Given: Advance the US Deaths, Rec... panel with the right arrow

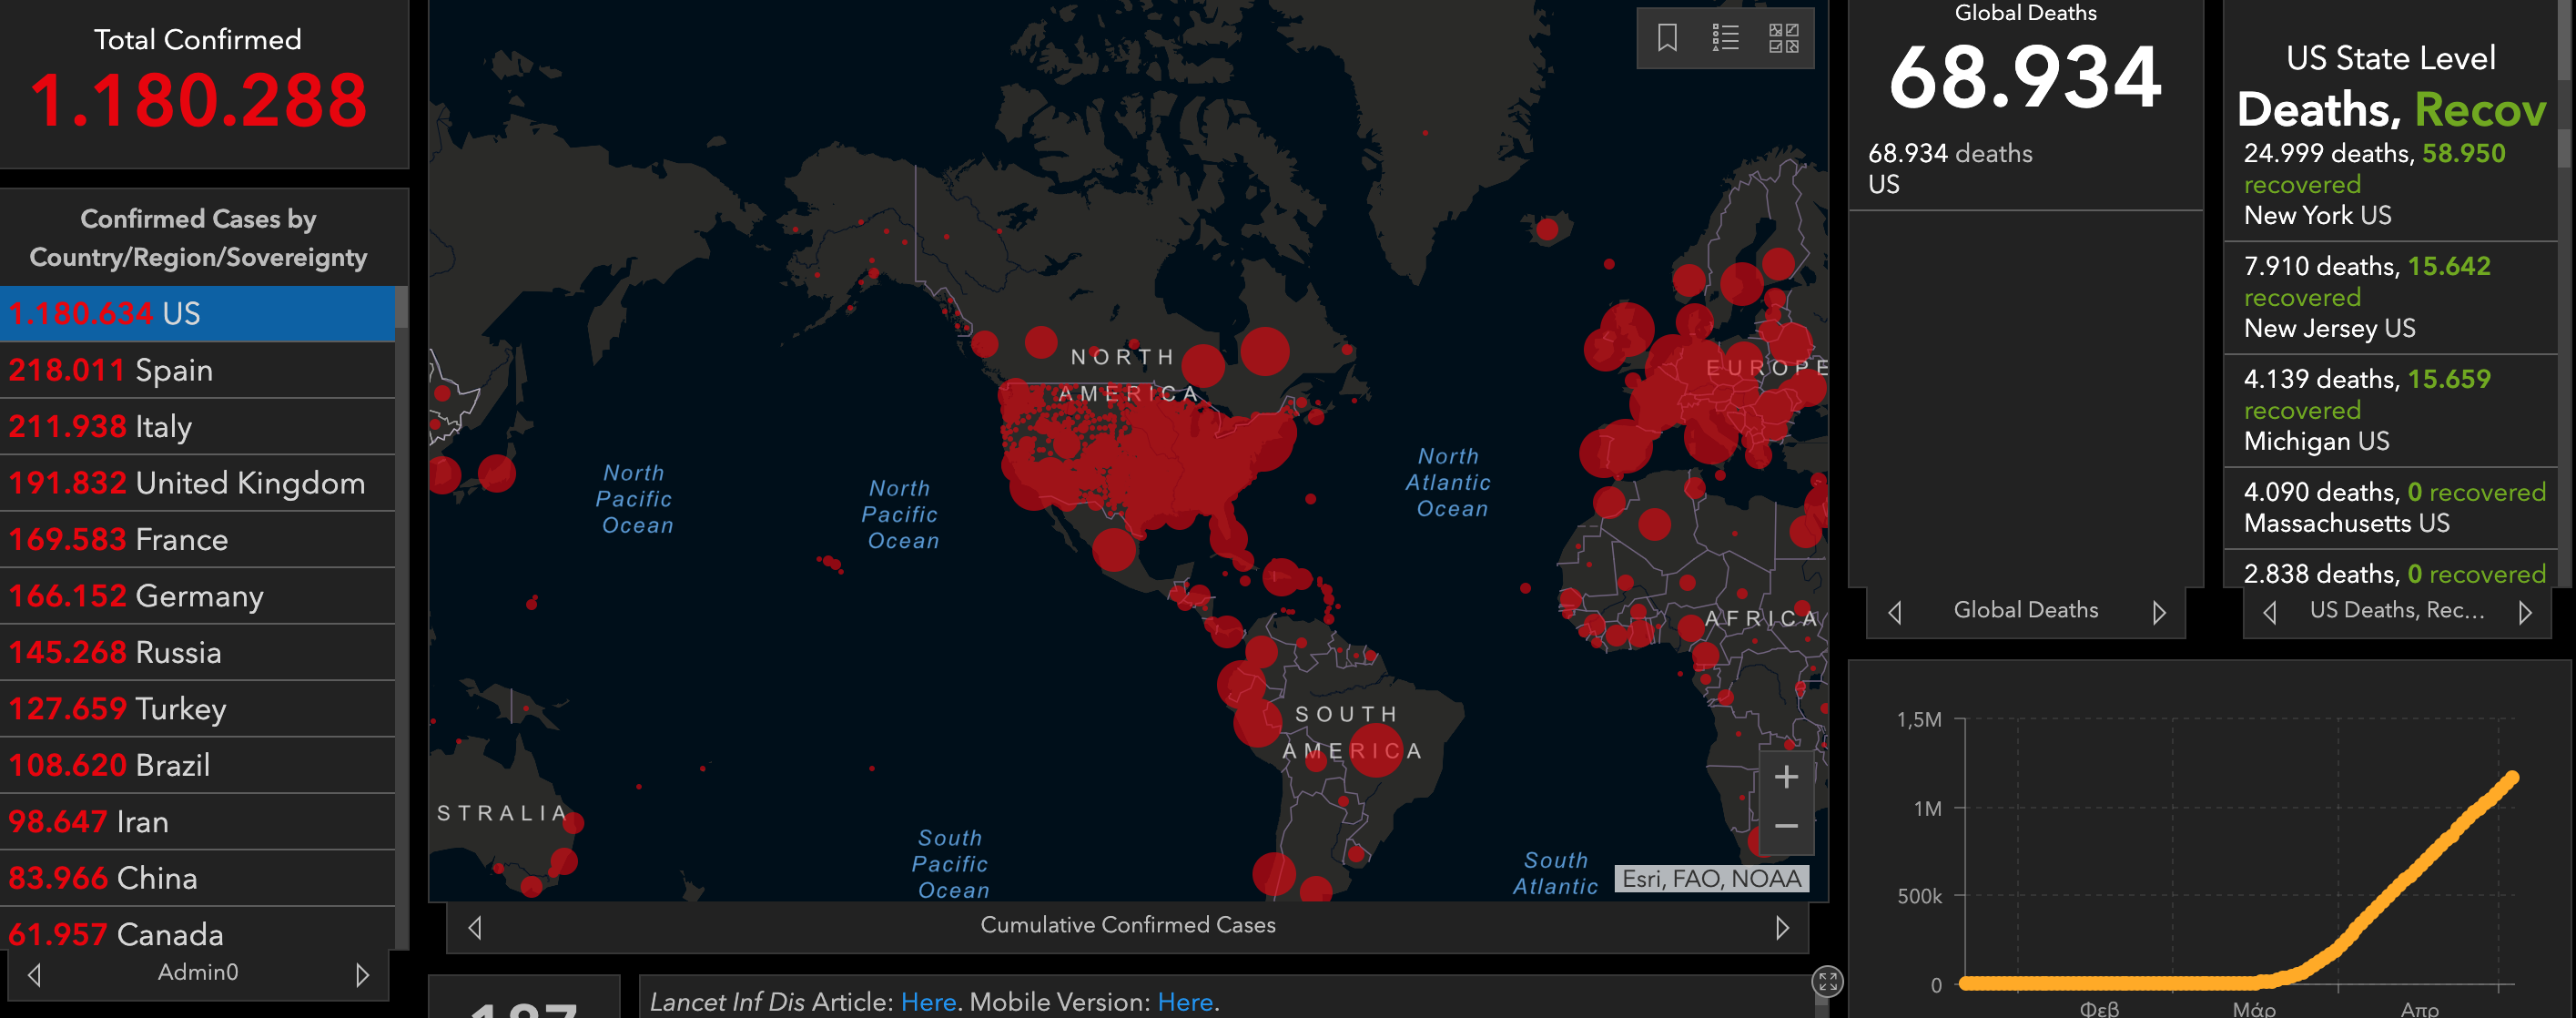Looking at the screenshot, I should pos(2525,612).
